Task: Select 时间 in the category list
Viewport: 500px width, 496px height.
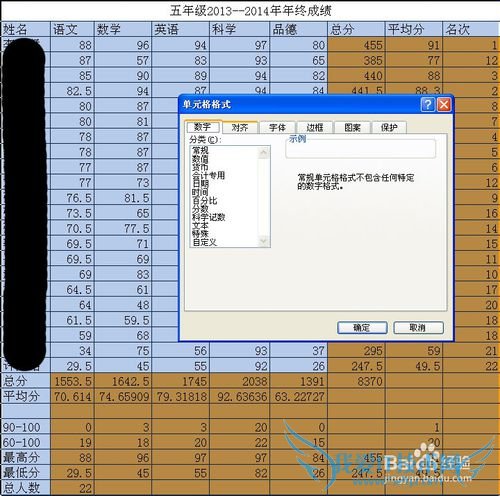Action: pos(200,192)
